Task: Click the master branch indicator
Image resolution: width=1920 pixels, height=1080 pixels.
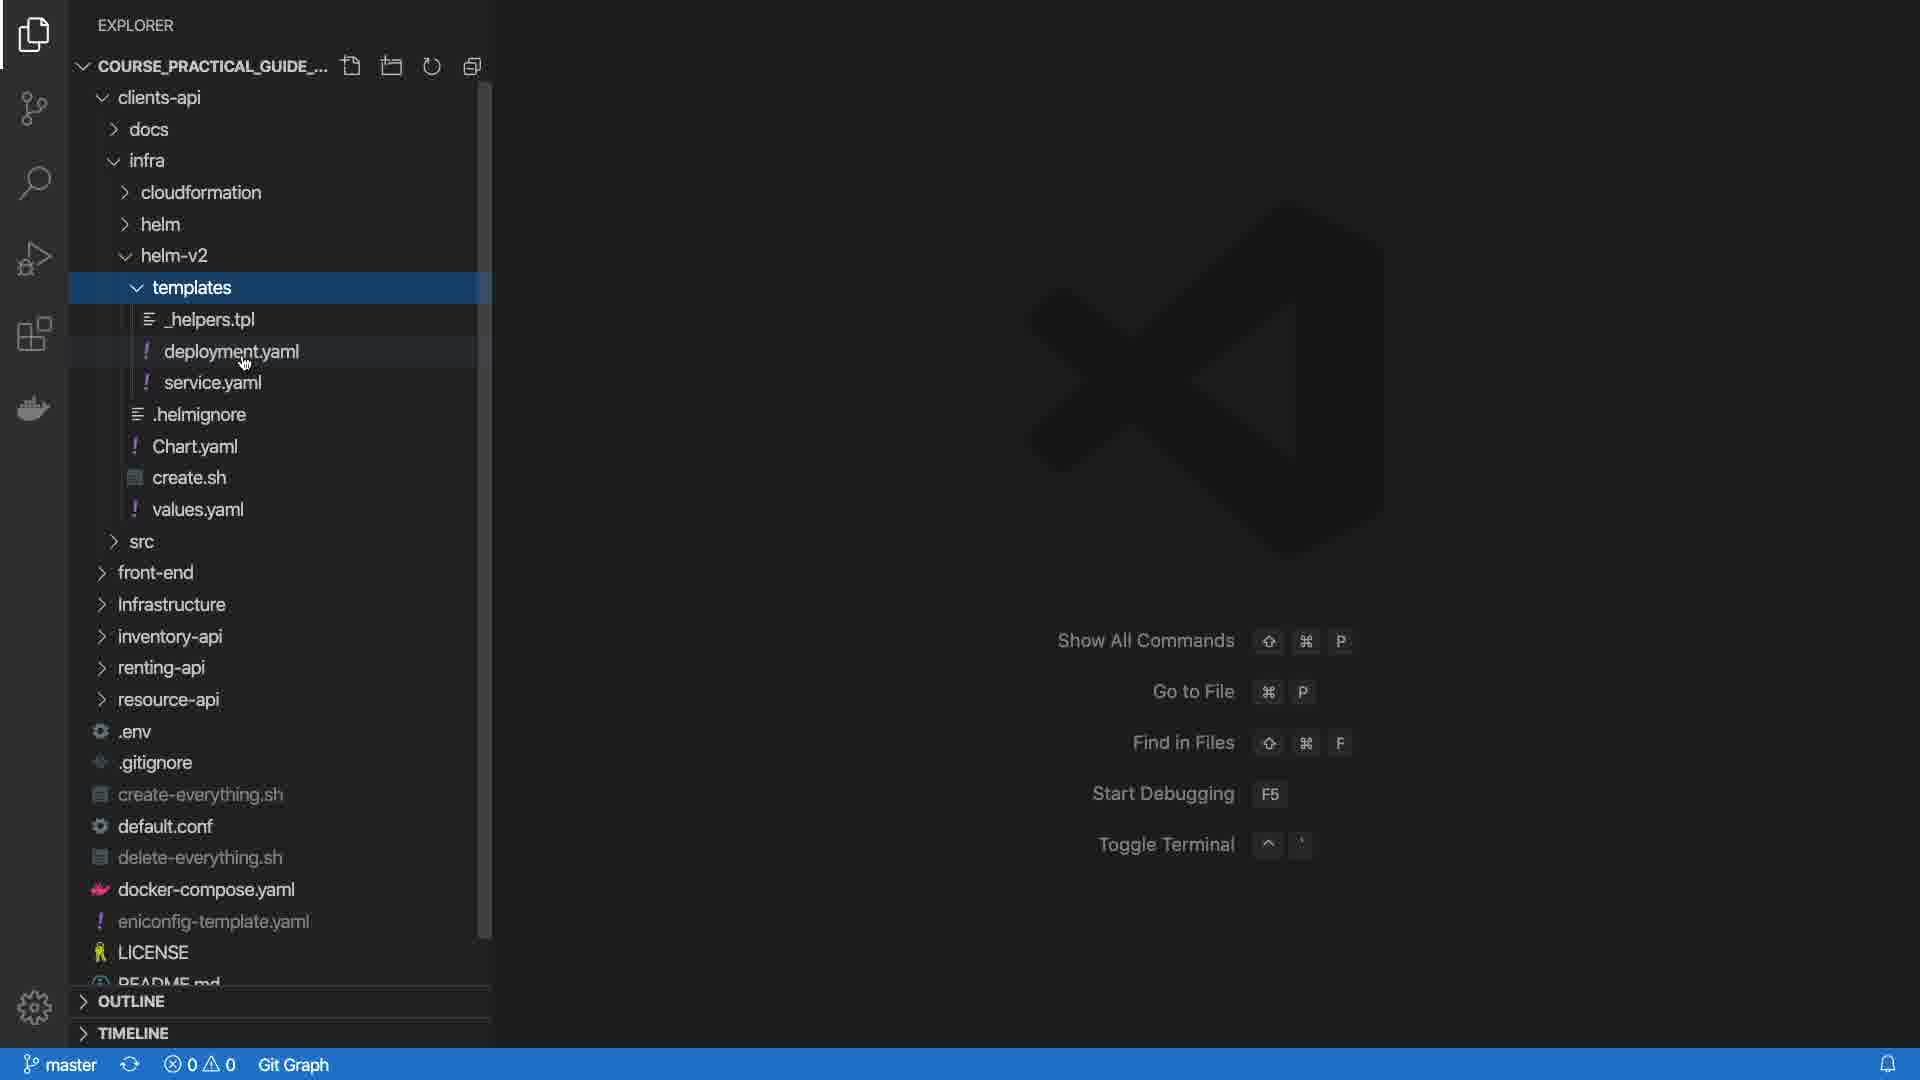Action: 60,1064
